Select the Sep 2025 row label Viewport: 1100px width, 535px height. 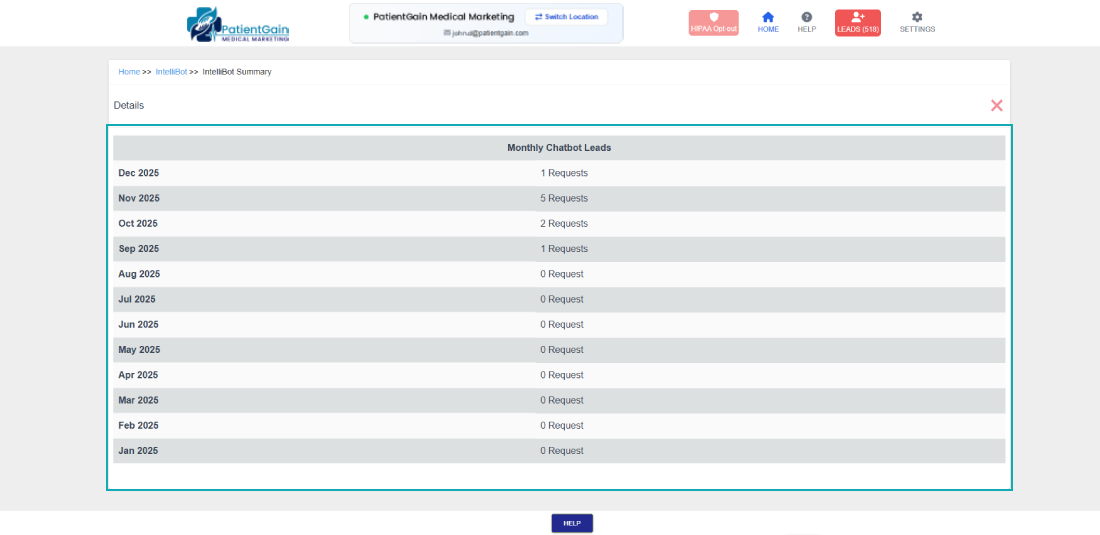(139, 249)
